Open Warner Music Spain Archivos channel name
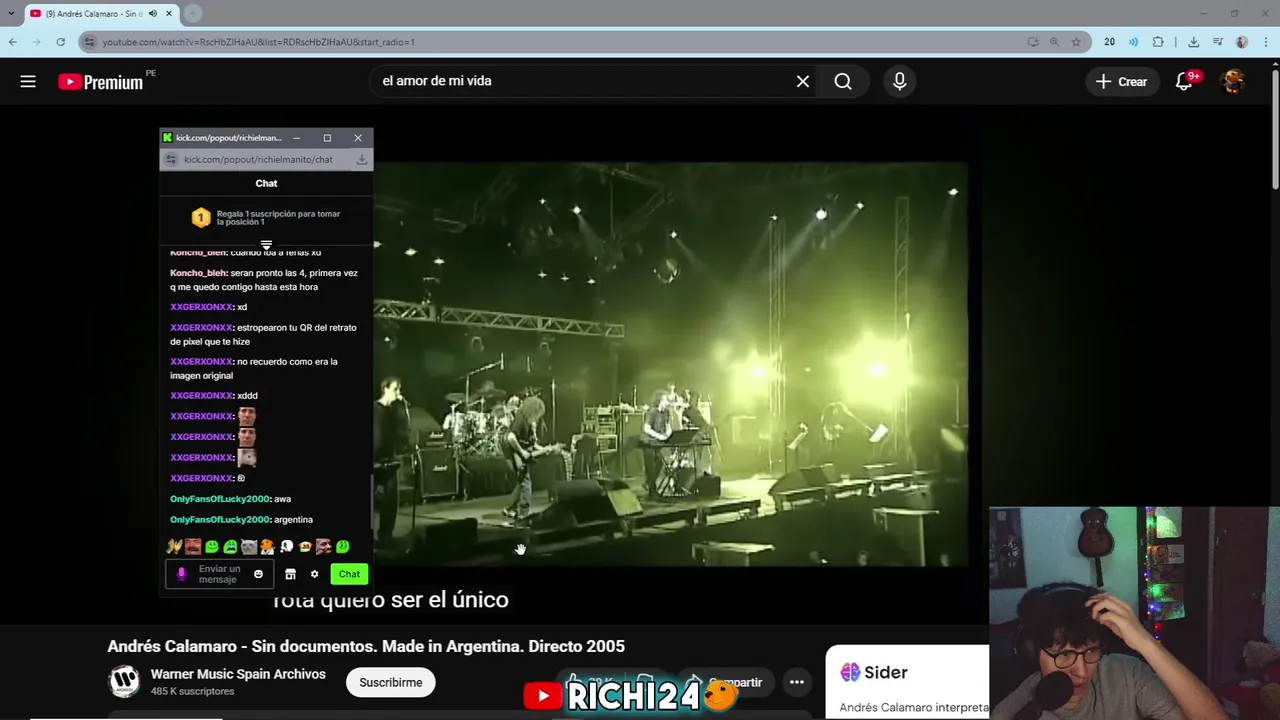 [x=238, y=674]
